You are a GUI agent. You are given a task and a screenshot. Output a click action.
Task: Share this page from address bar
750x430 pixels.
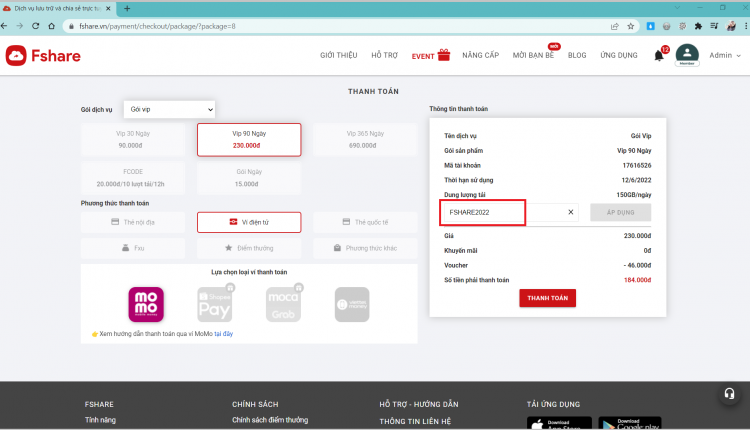point(615,26)
